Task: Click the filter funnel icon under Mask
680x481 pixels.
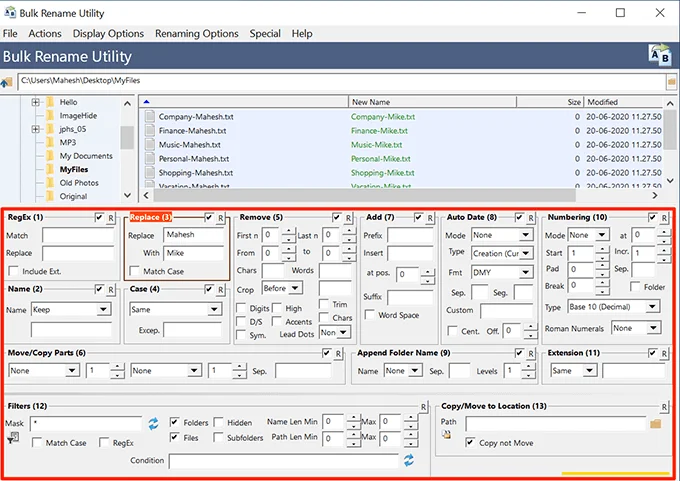Action: [x=13, y=438]
